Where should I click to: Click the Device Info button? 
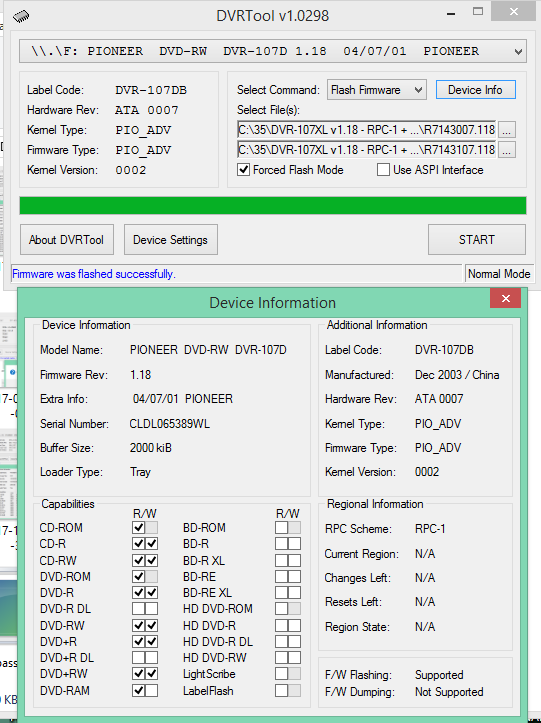coord(476,90)
